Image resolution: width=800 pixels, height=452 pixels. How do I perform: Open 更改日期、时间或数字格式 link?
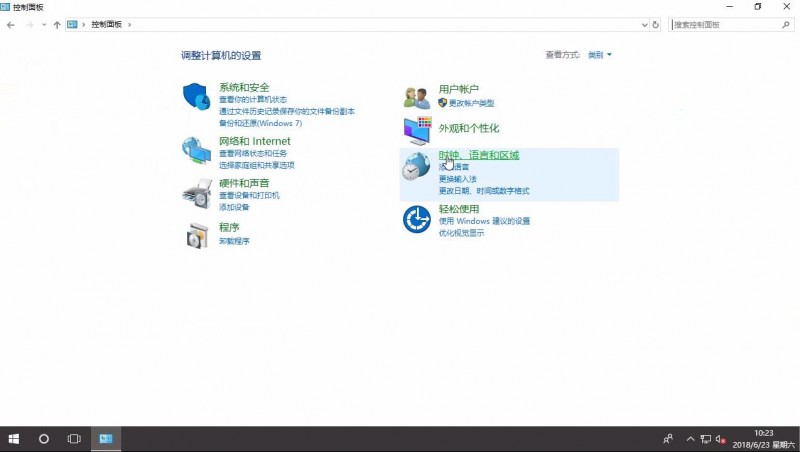[x=484, y=191]
